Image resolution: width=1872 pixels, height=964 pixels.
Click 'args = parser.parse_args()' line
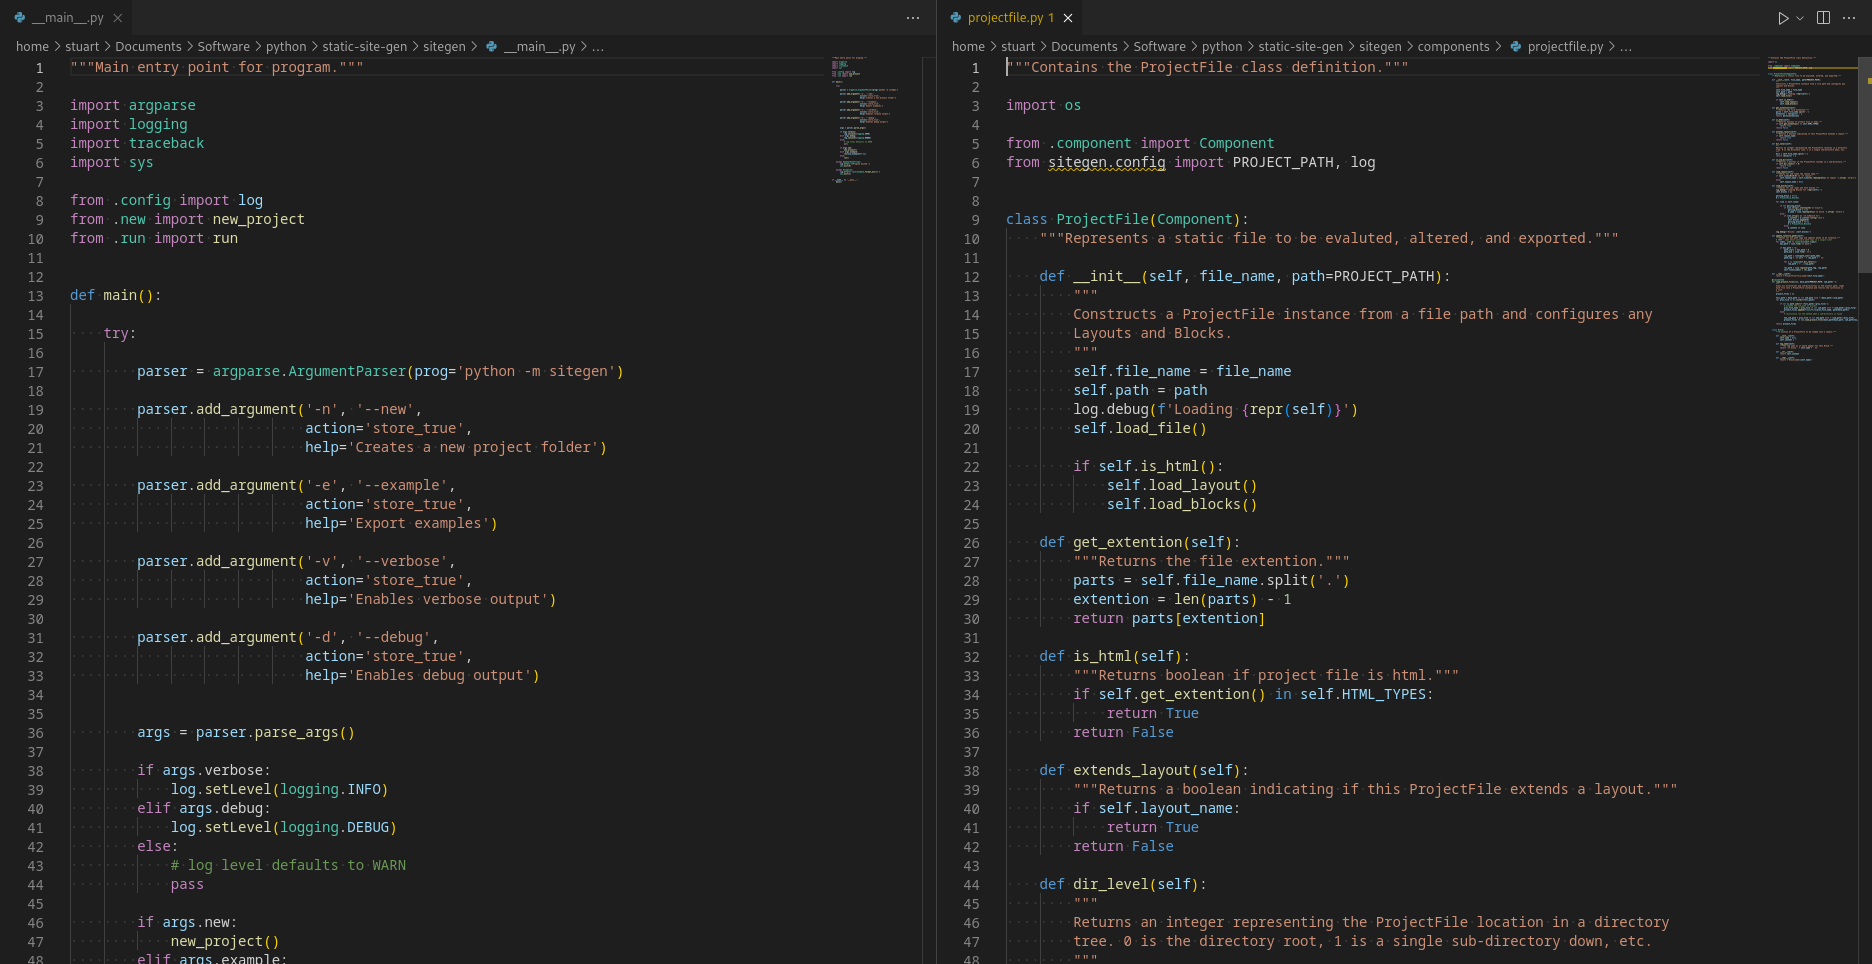click(246, 732)
